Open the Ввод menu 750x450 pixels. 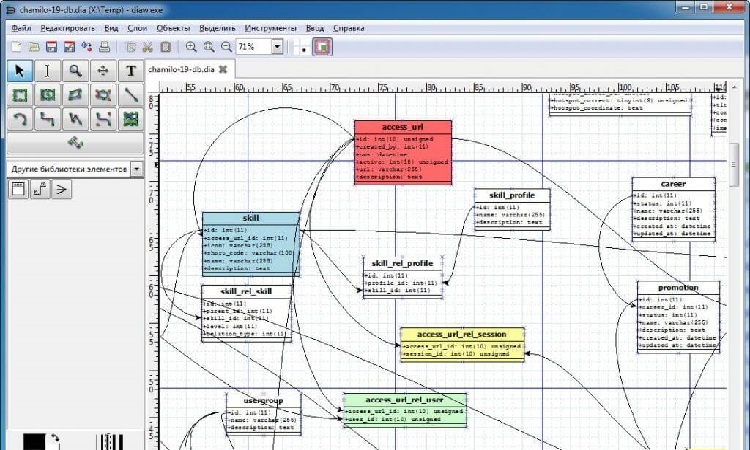pyautogui.click(x=315, y=28)
